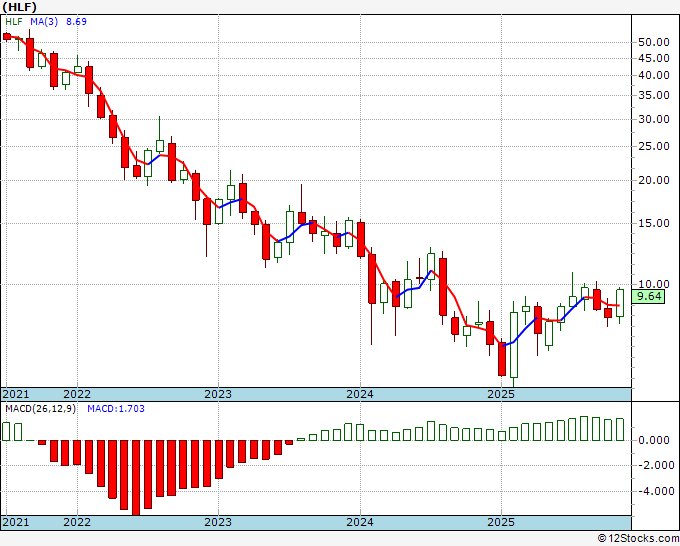Click the 25.00 price axis label
The image size is (680, 546).
pyautogui.click(x=654, y=147)
